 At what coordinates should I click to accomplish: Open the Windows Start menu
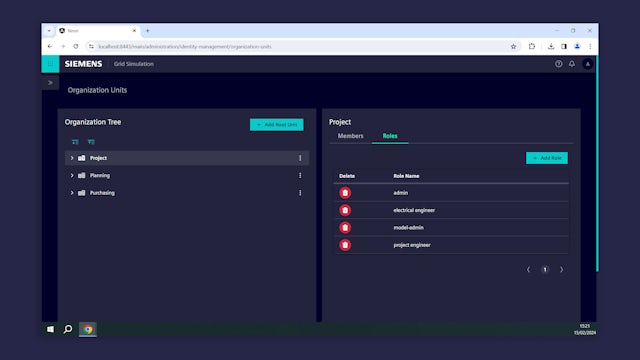pyautogui.click(x=50, y=329)
